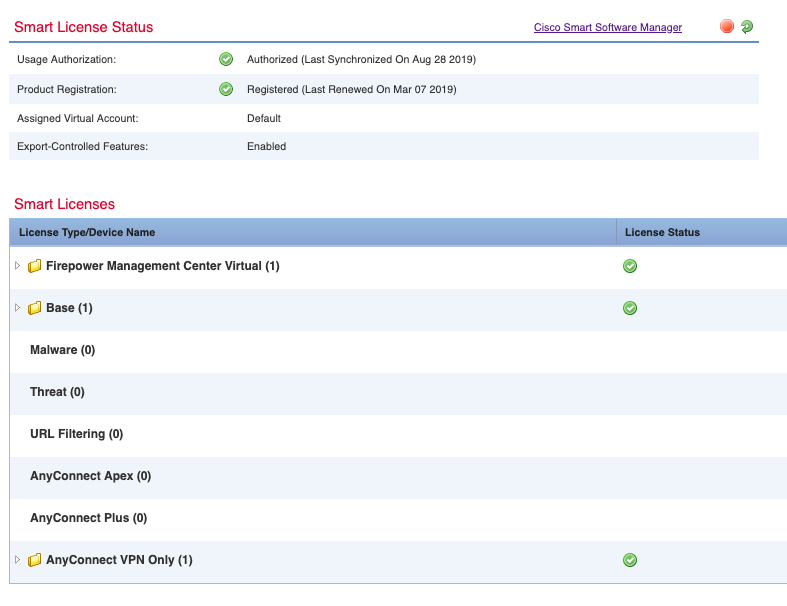Screen dimensions: 787x606
Task: Expand the Firepower Management Center Virtual row
Action: (x=18, y=266)
